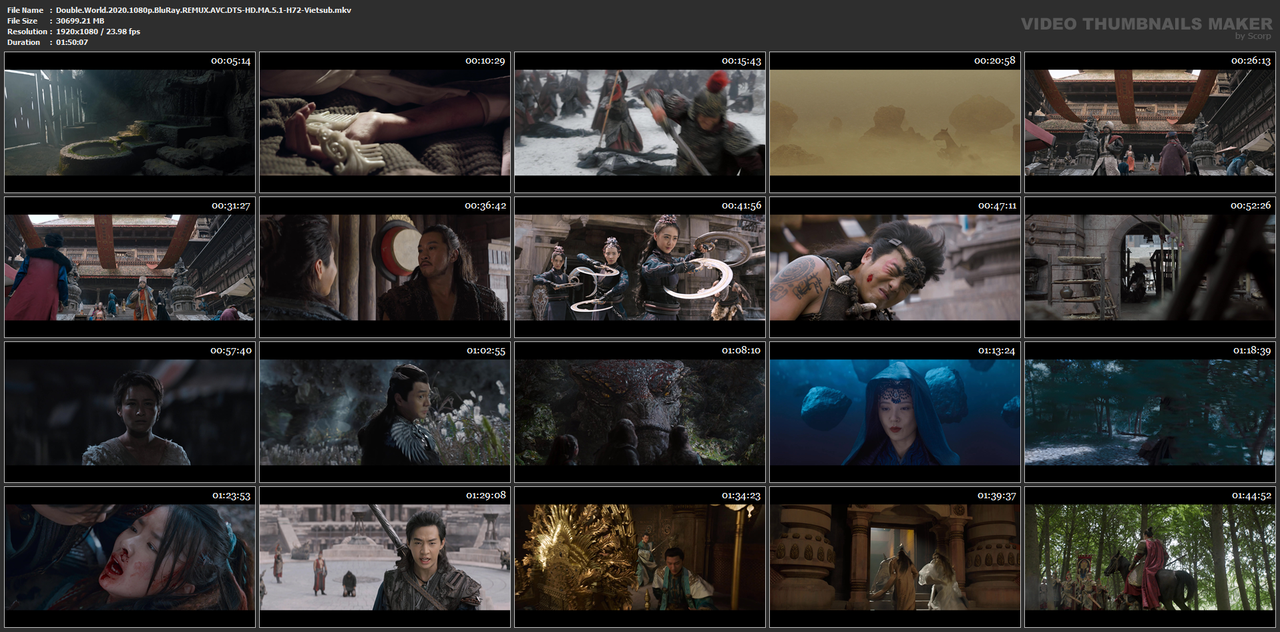Click the 'Duration' header label
The image size is (1280, 632).
tap(24, 43)
